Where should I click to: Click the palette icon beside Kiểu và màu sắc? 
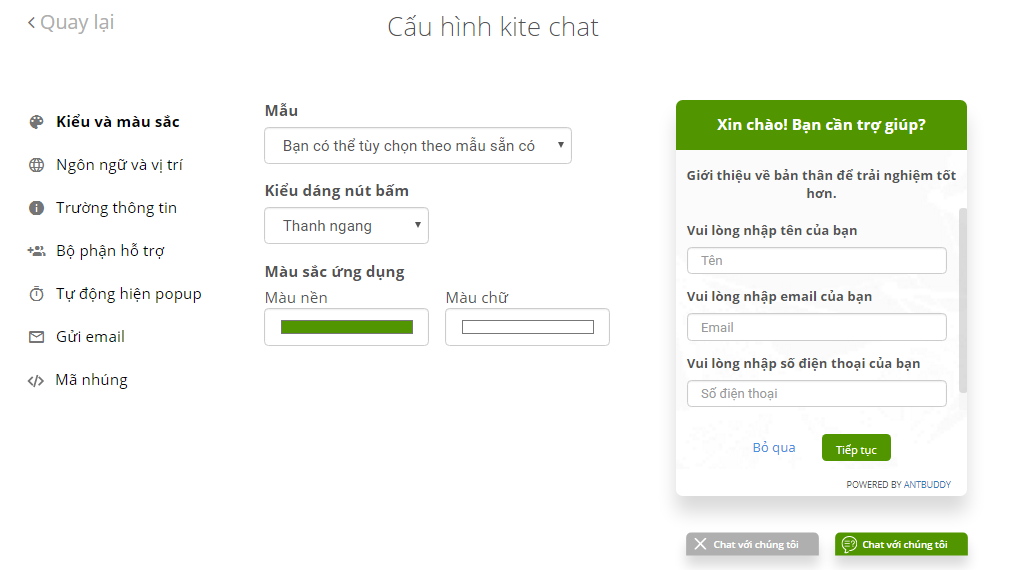coord(36,122)
